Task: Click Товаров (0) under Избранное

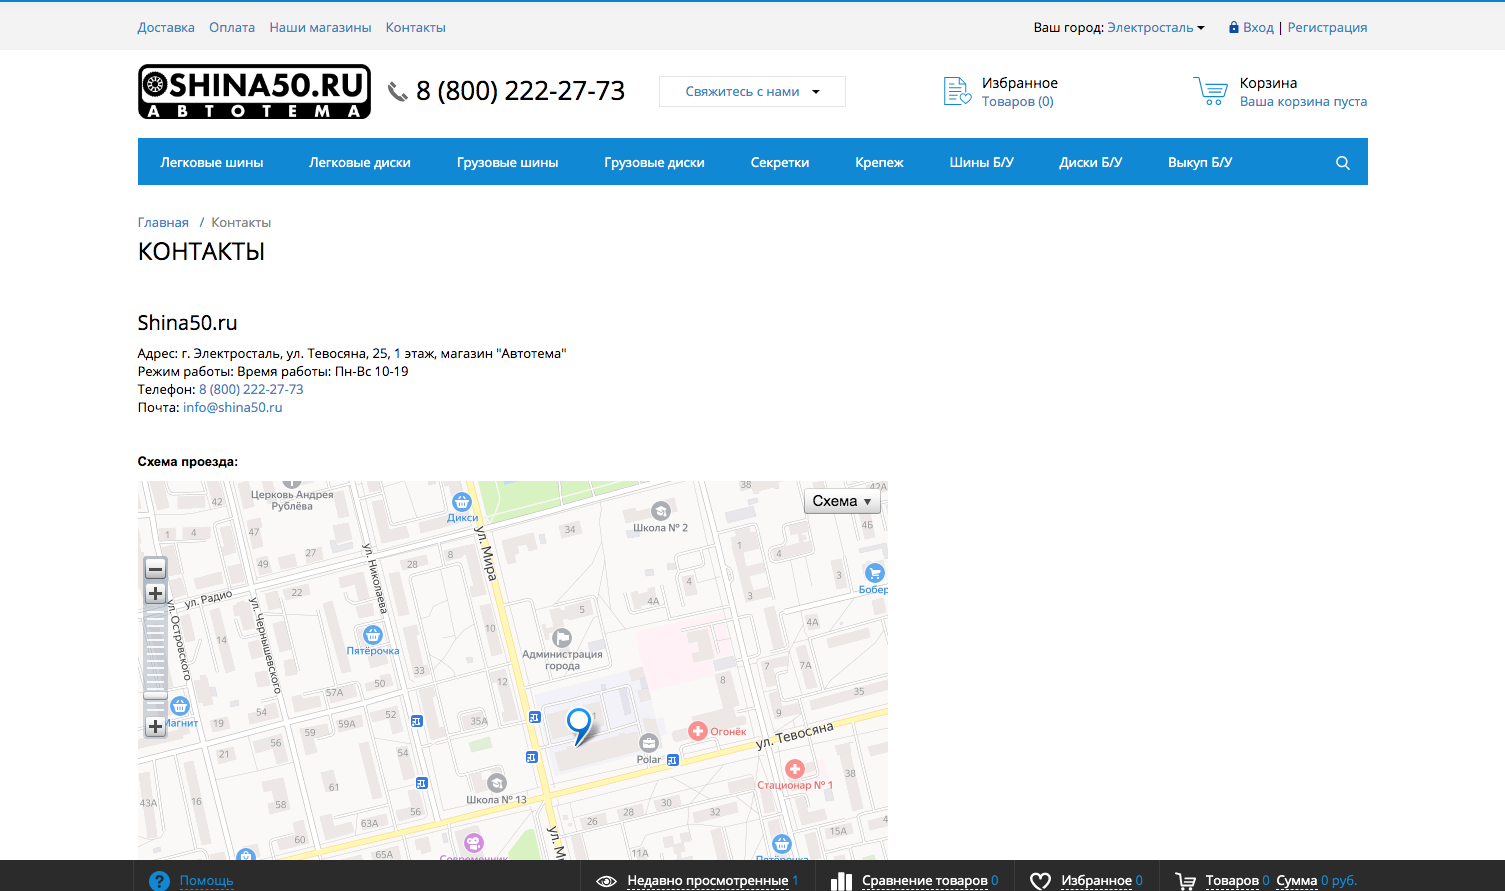Action: (1018, 102)
